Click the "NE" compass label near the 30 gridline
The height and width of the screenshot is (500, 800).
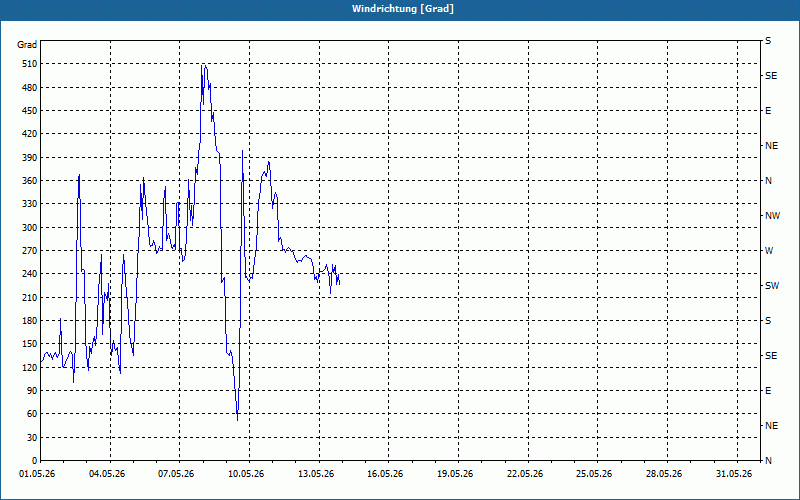[x=771, y=426]
